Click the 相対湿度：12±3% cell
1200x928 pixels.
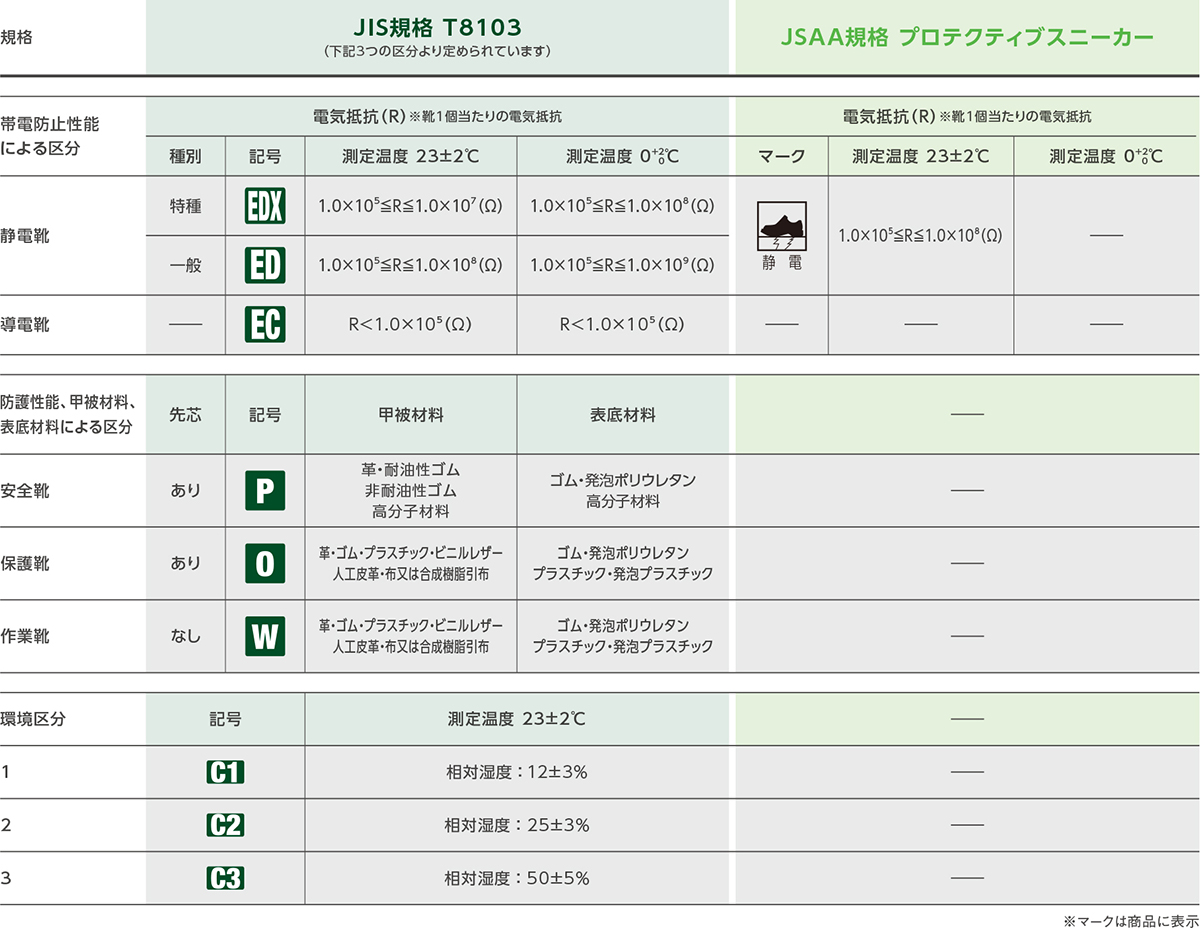click(516, 772)
